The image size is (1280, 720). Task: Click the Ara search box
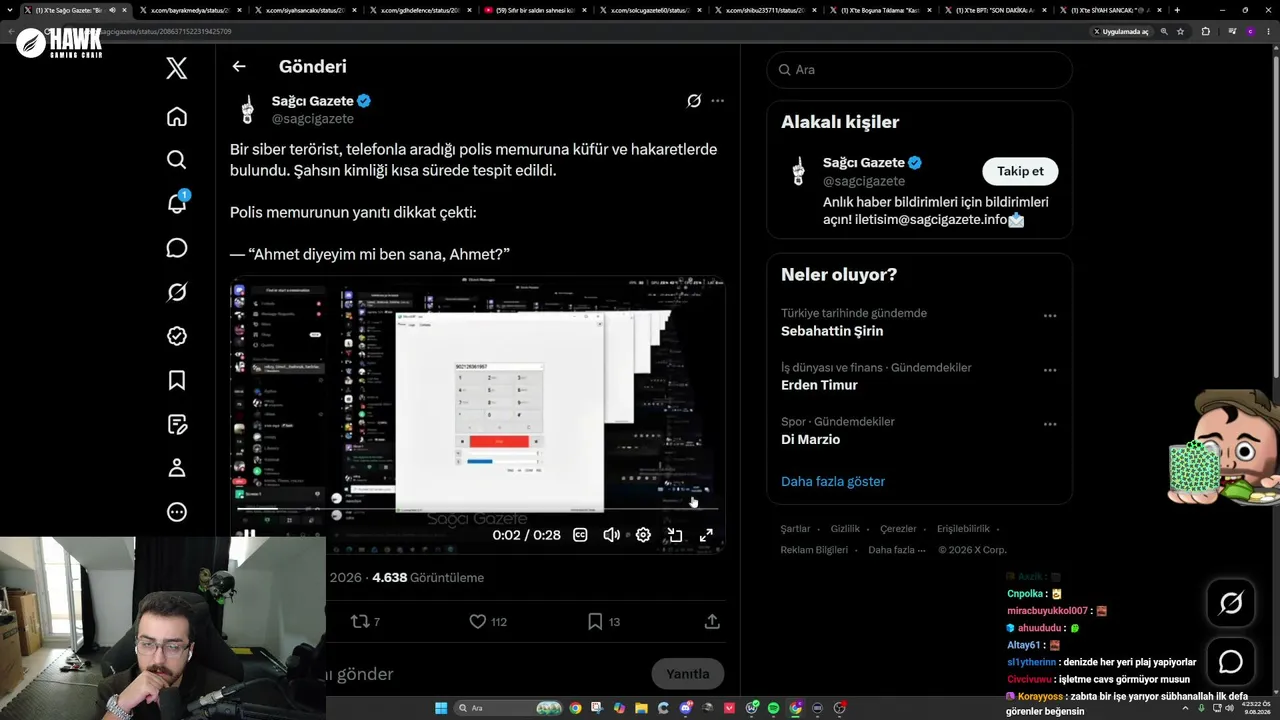(920, 70)
